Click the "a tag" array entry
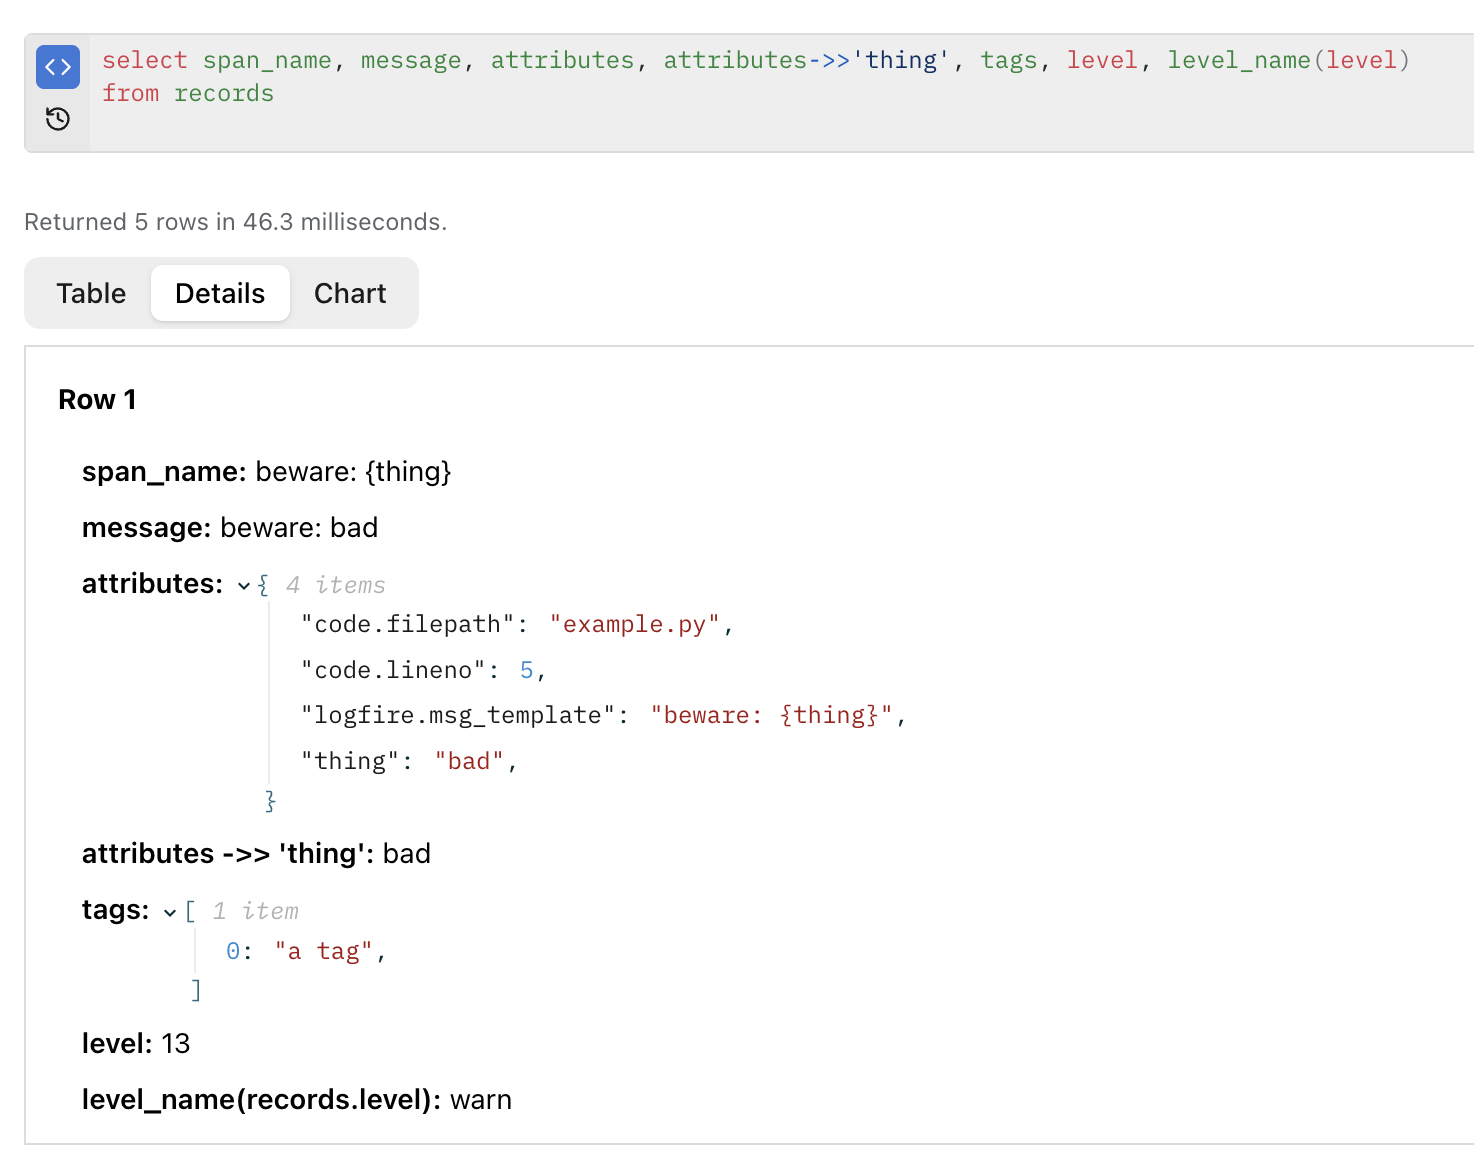 click(x=323, y=951)
